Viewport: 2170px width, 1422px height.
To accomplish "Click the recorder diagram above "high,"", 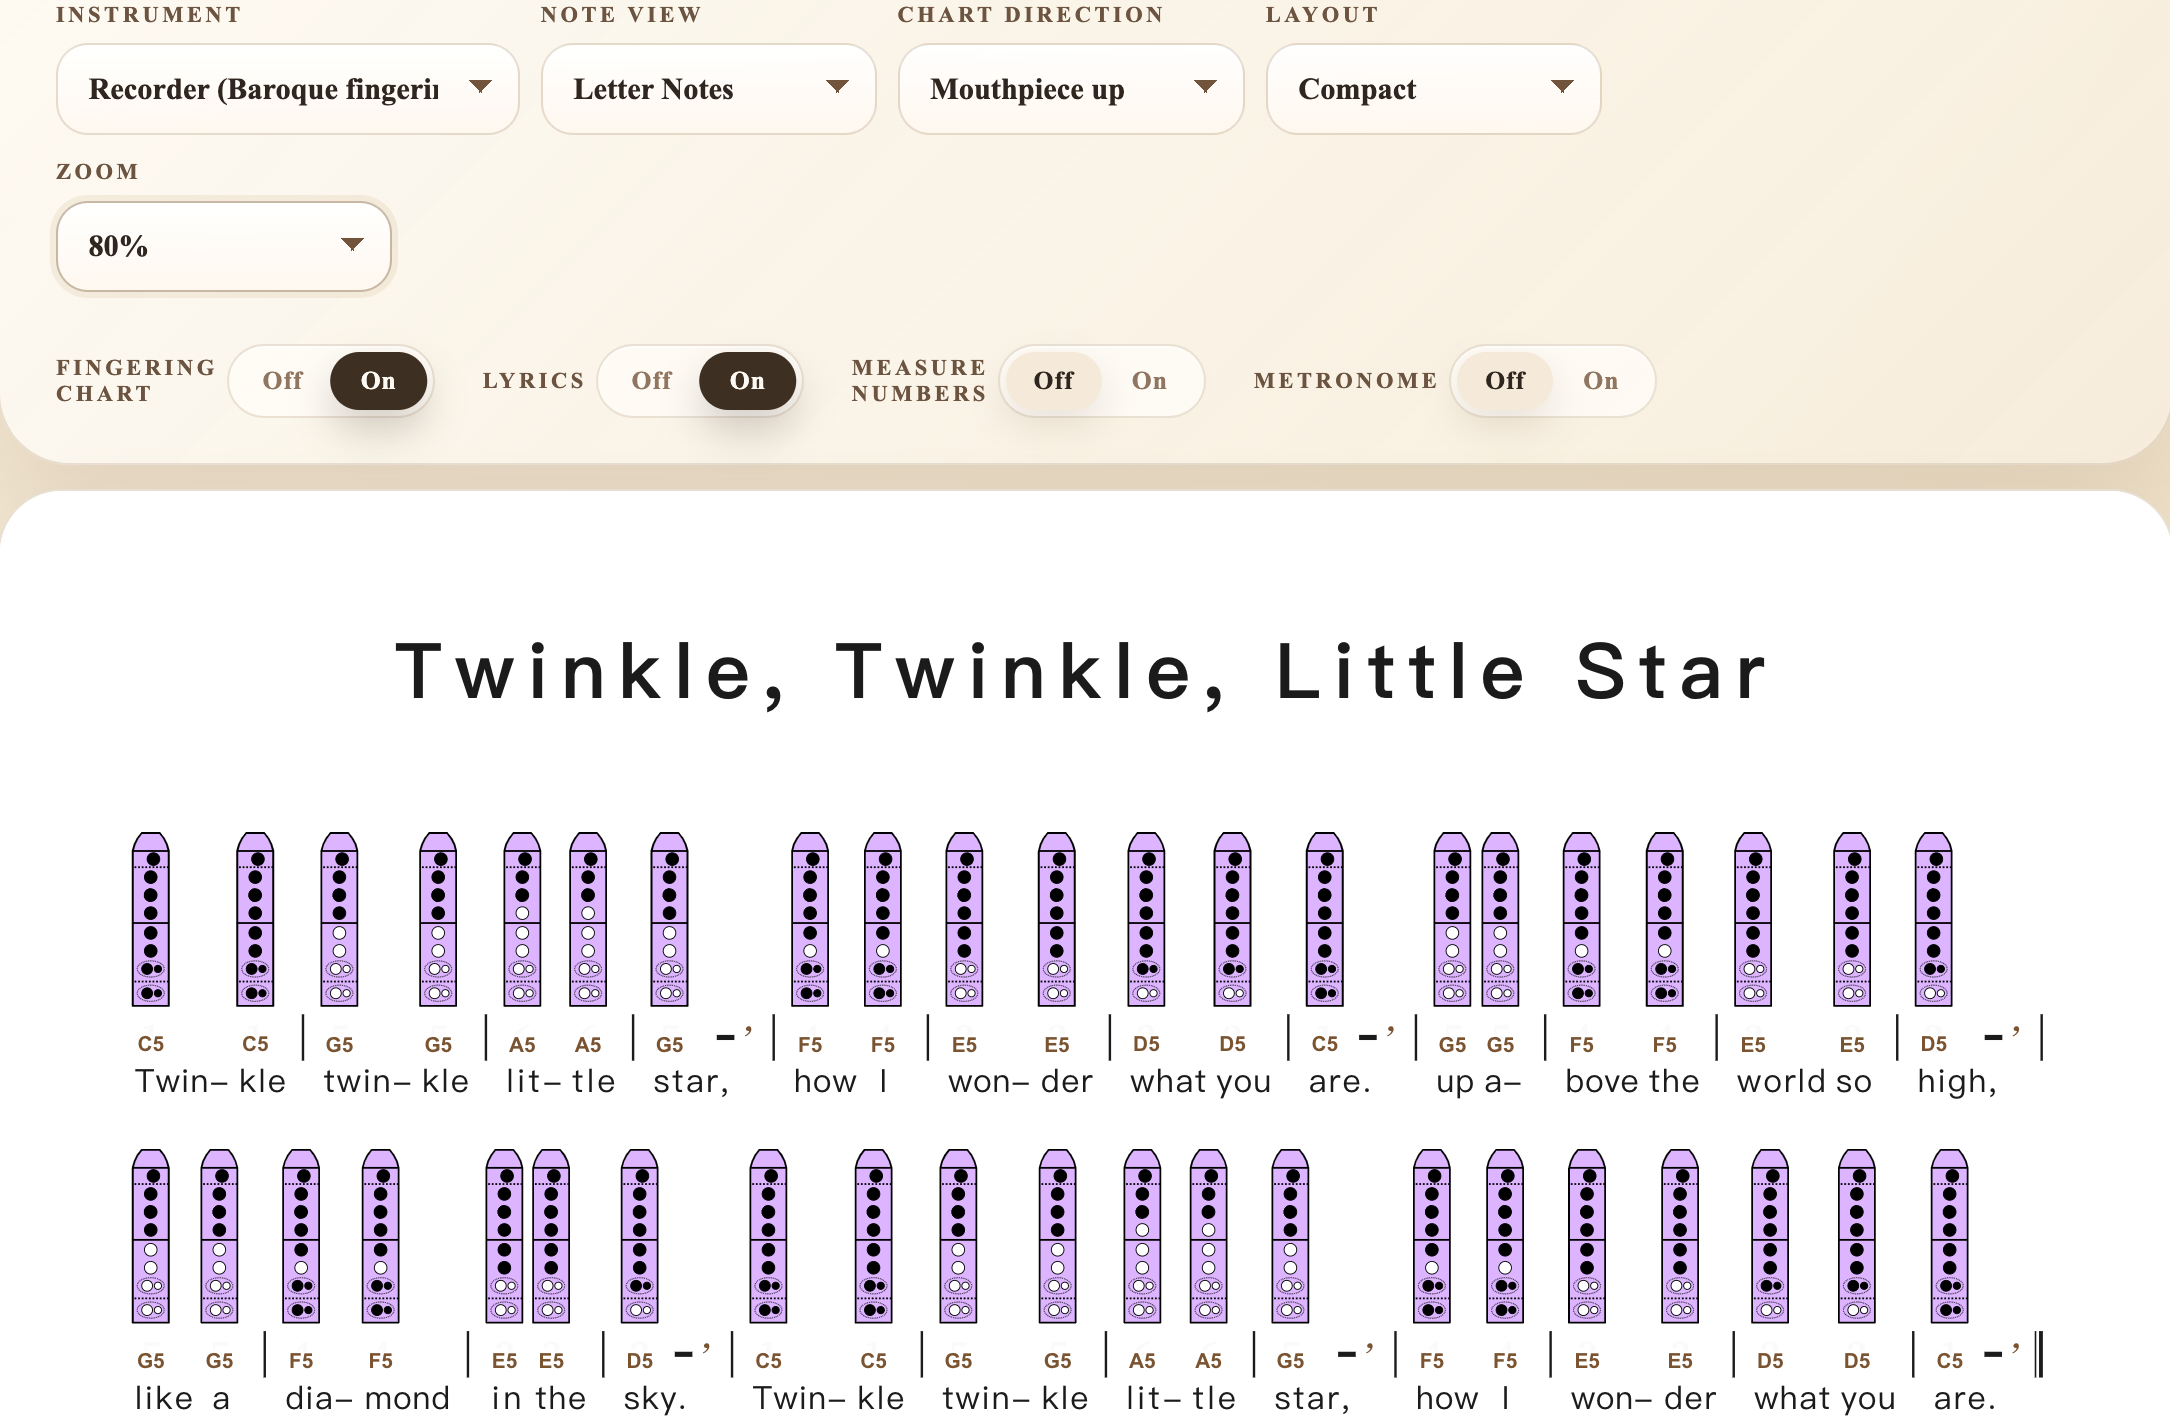I will (1933, 920).
